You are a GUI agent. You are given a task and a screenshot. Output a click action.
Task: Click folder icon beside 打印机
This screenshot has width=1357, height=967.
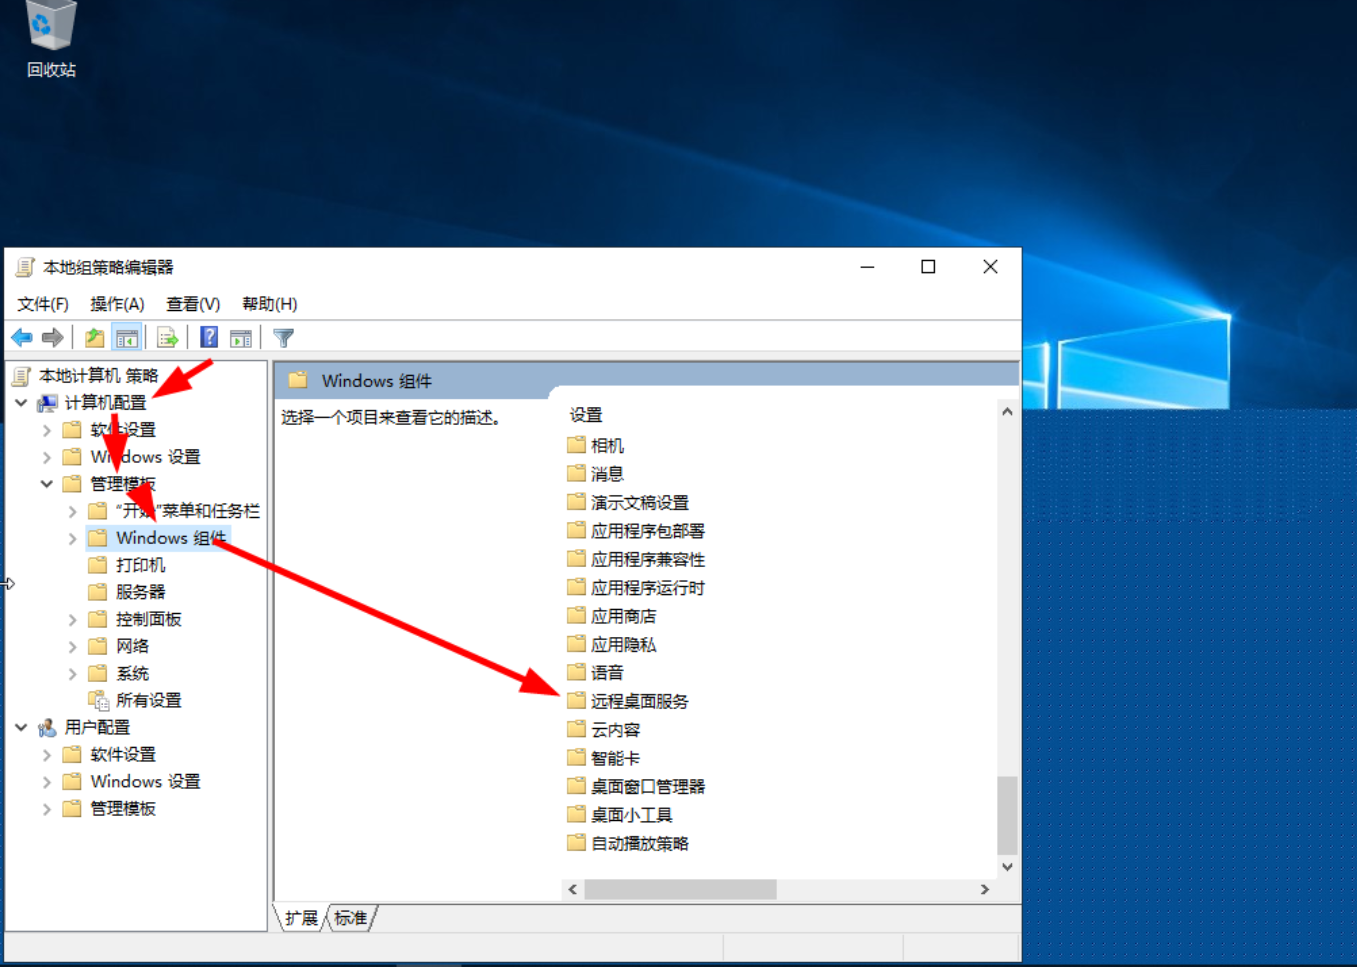(98, 565)
